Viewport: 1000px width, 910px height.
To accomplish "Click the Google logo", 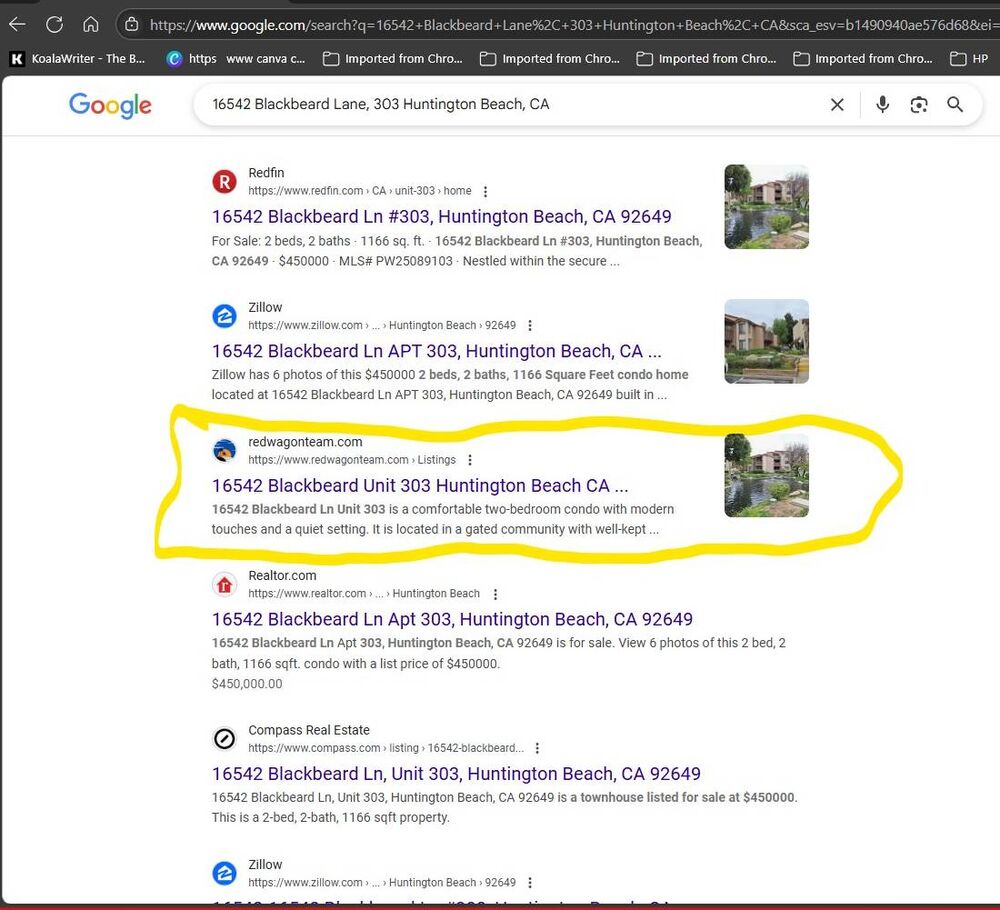I will pos(110,105).
